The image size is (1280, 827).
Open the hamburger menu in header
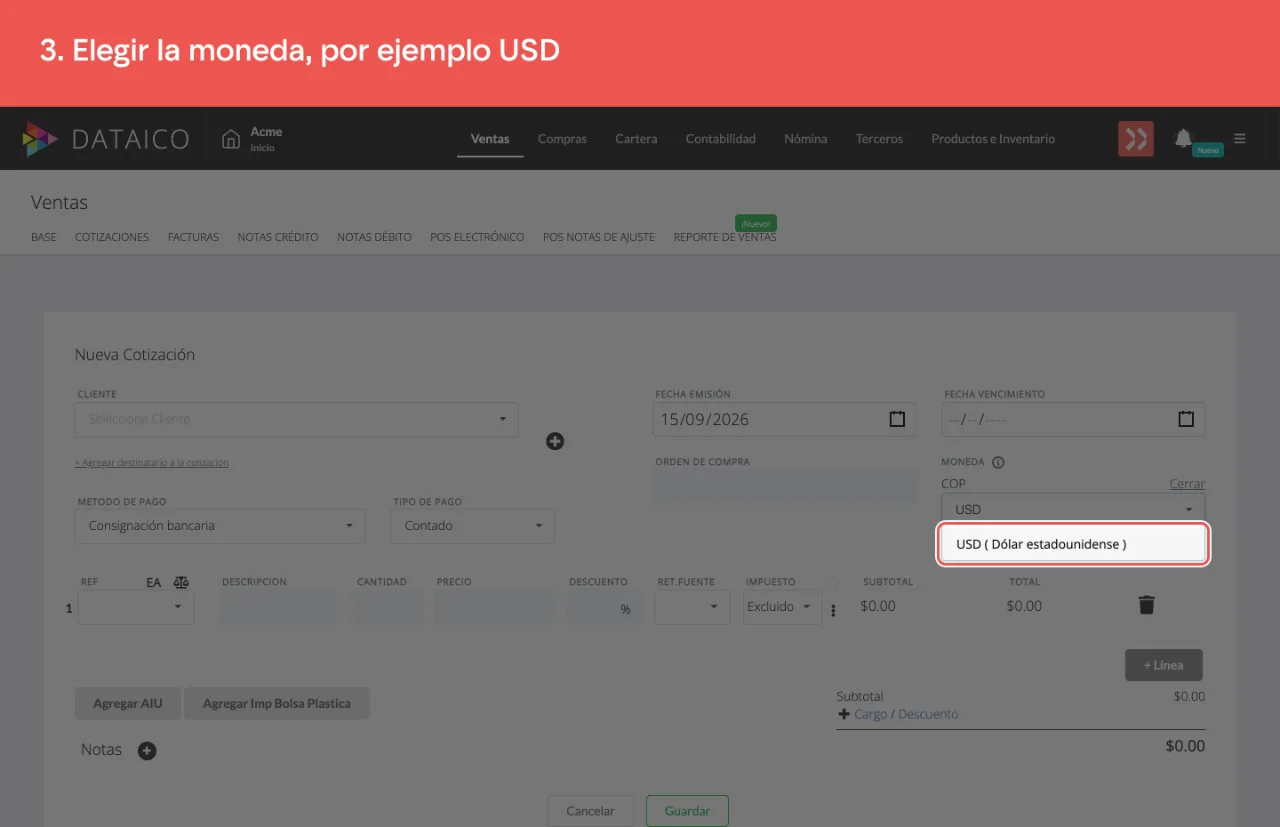point(1240,139)
